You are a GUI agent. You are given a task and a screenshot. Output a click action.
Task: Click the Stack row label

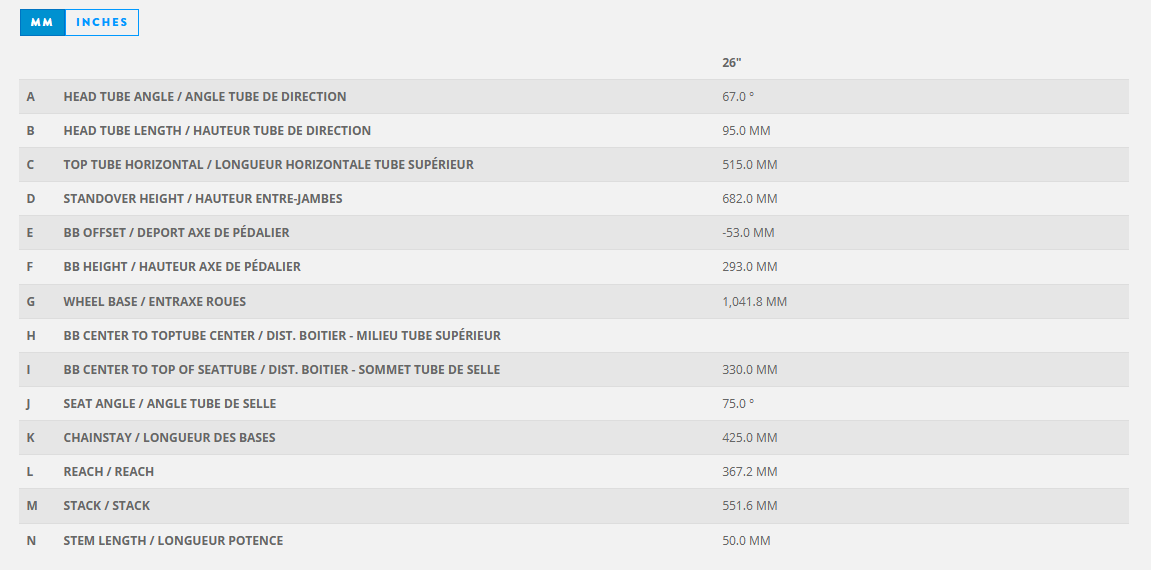point(106,506)
